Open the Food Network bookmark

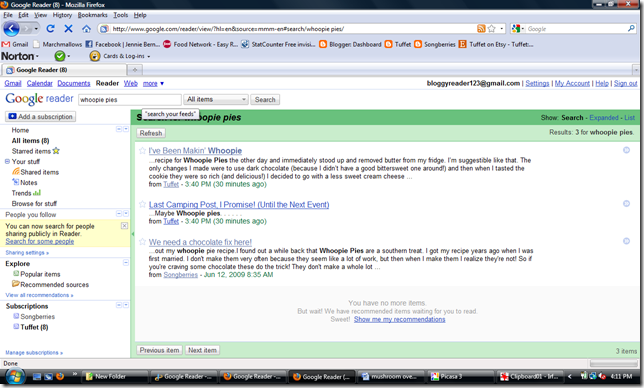click(200, 44)
